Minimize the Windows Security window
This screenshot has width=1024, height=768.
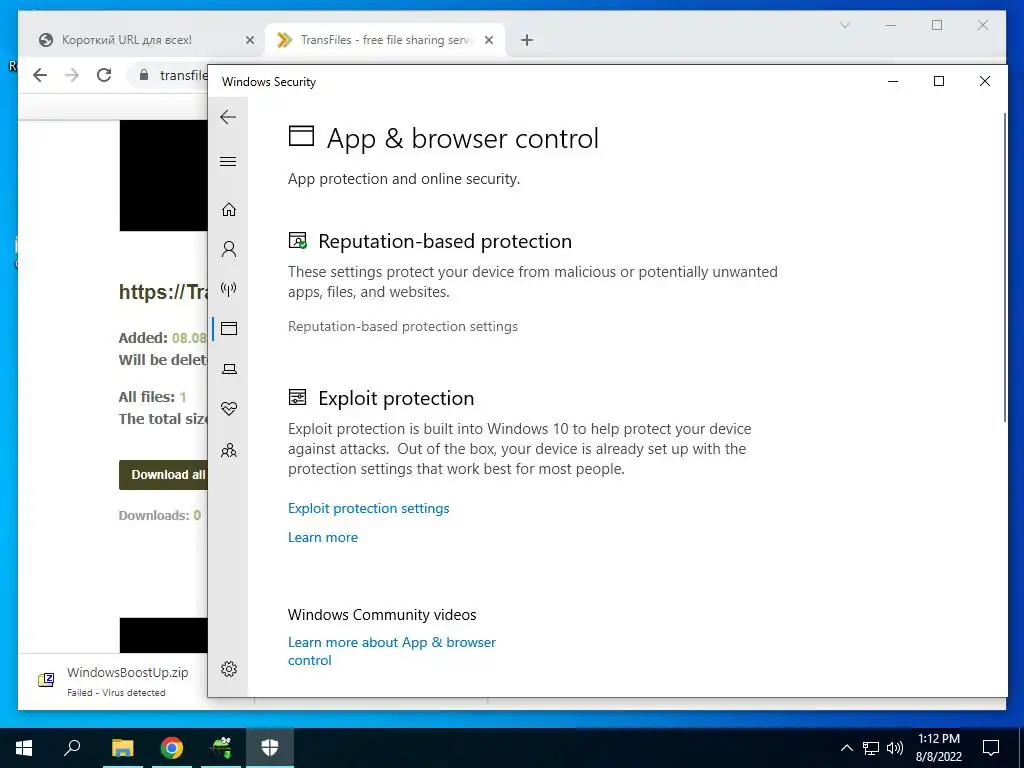coord(893,81)
